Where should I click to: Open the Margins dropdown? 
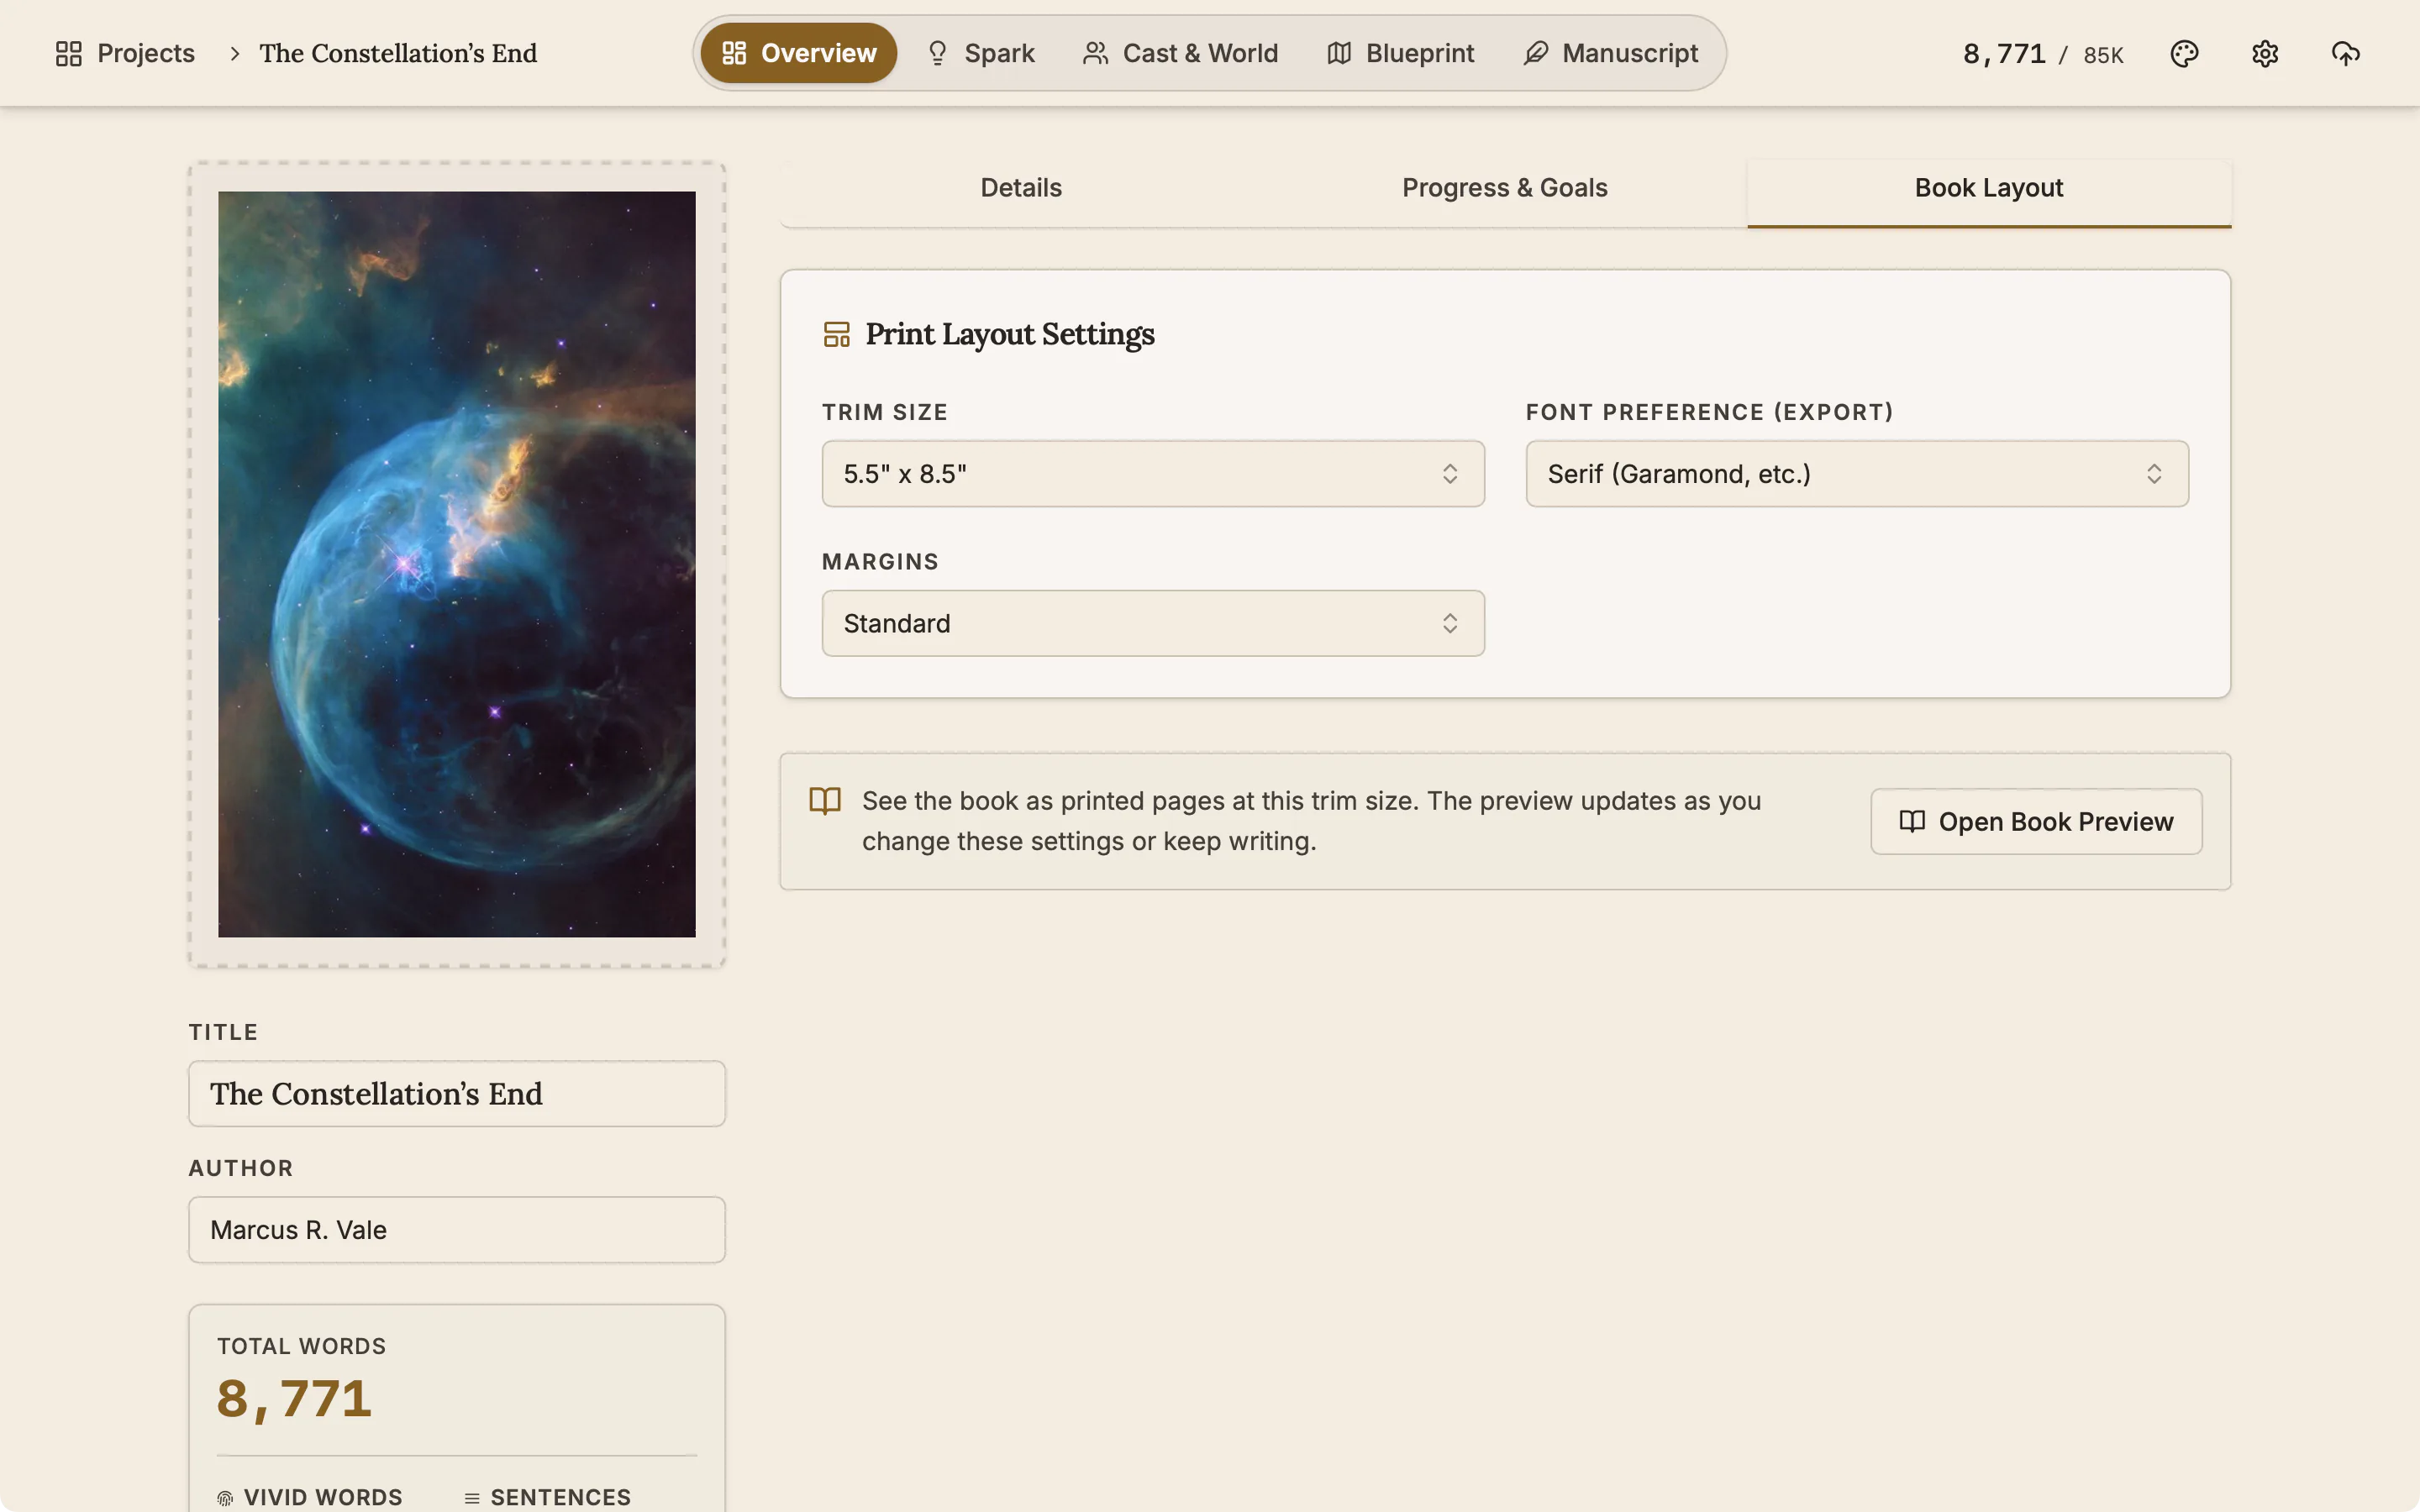click(x=1153, y=623)
